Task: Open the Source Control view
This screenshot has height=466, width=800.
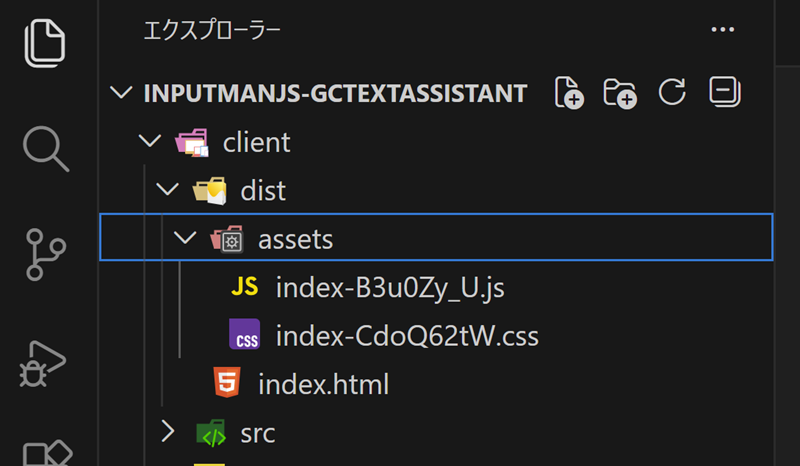Action: coord(45,255)
